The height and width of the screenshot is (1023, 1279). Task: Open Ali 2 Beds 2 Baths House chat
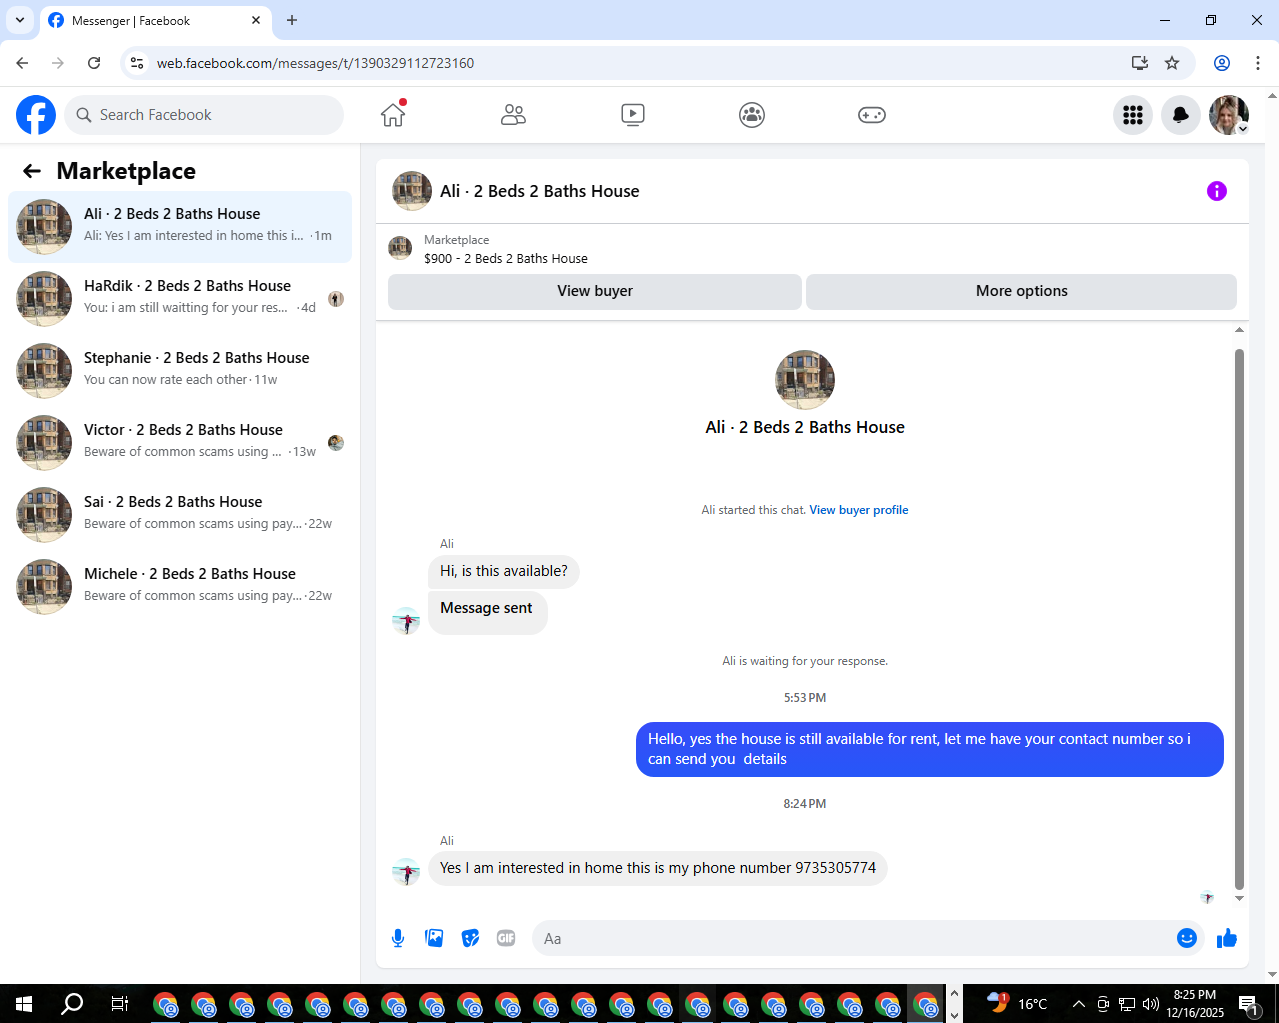180,227
